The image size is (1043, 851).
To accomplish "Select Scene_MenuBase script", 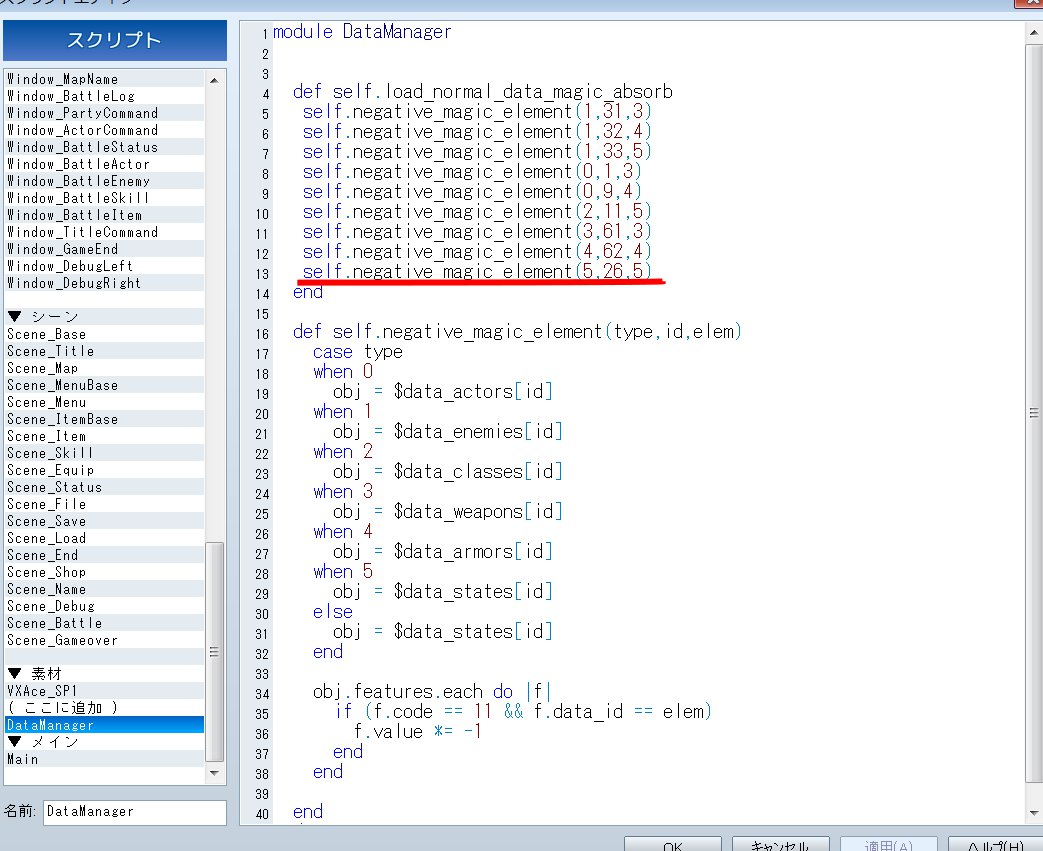I will point(104,385).
